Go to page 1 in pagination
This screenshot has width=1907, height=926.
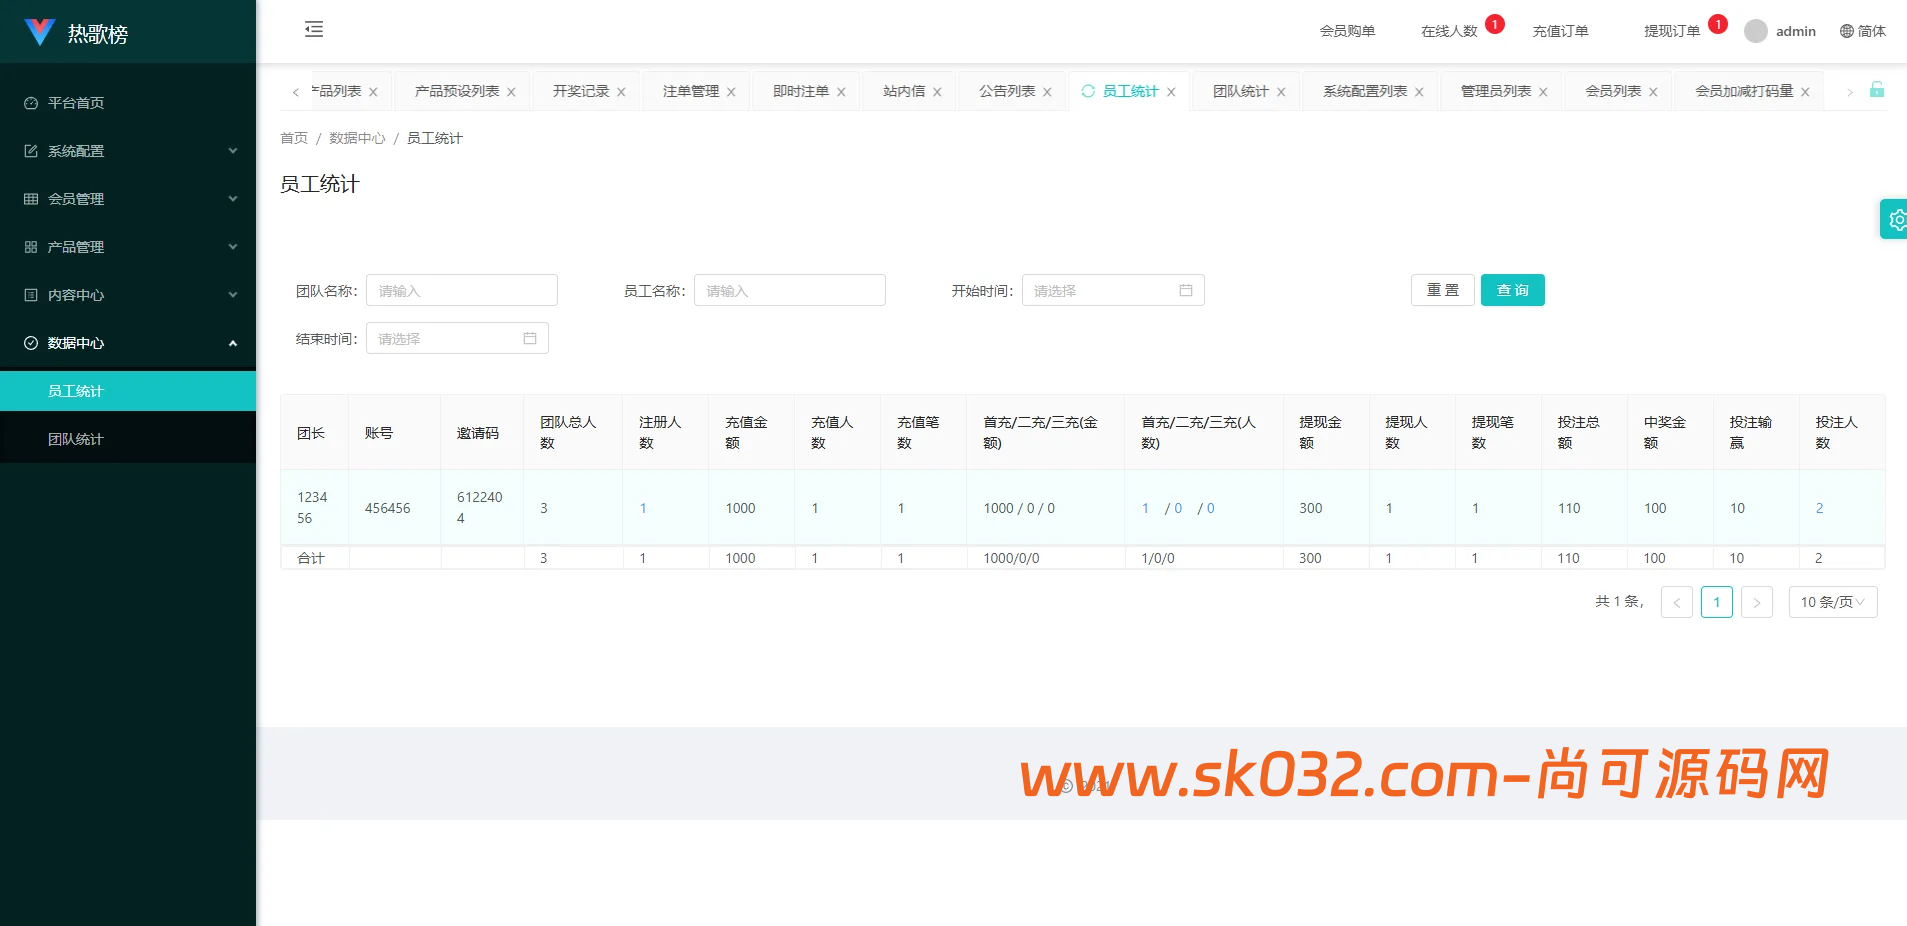(1717, 602)
